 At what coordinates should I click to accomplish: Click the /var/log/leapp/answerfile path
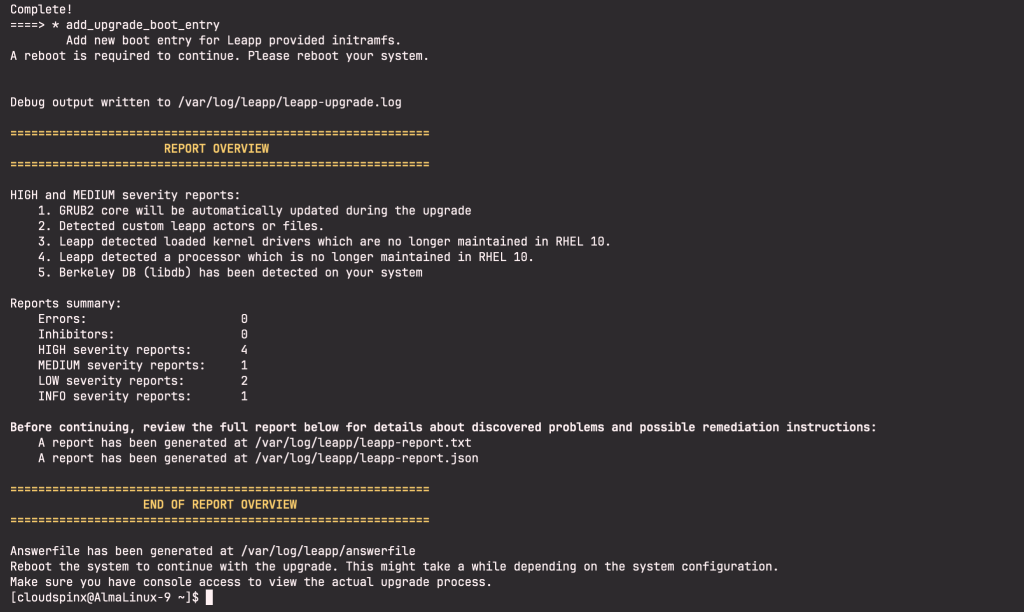(x=328, y=551)
